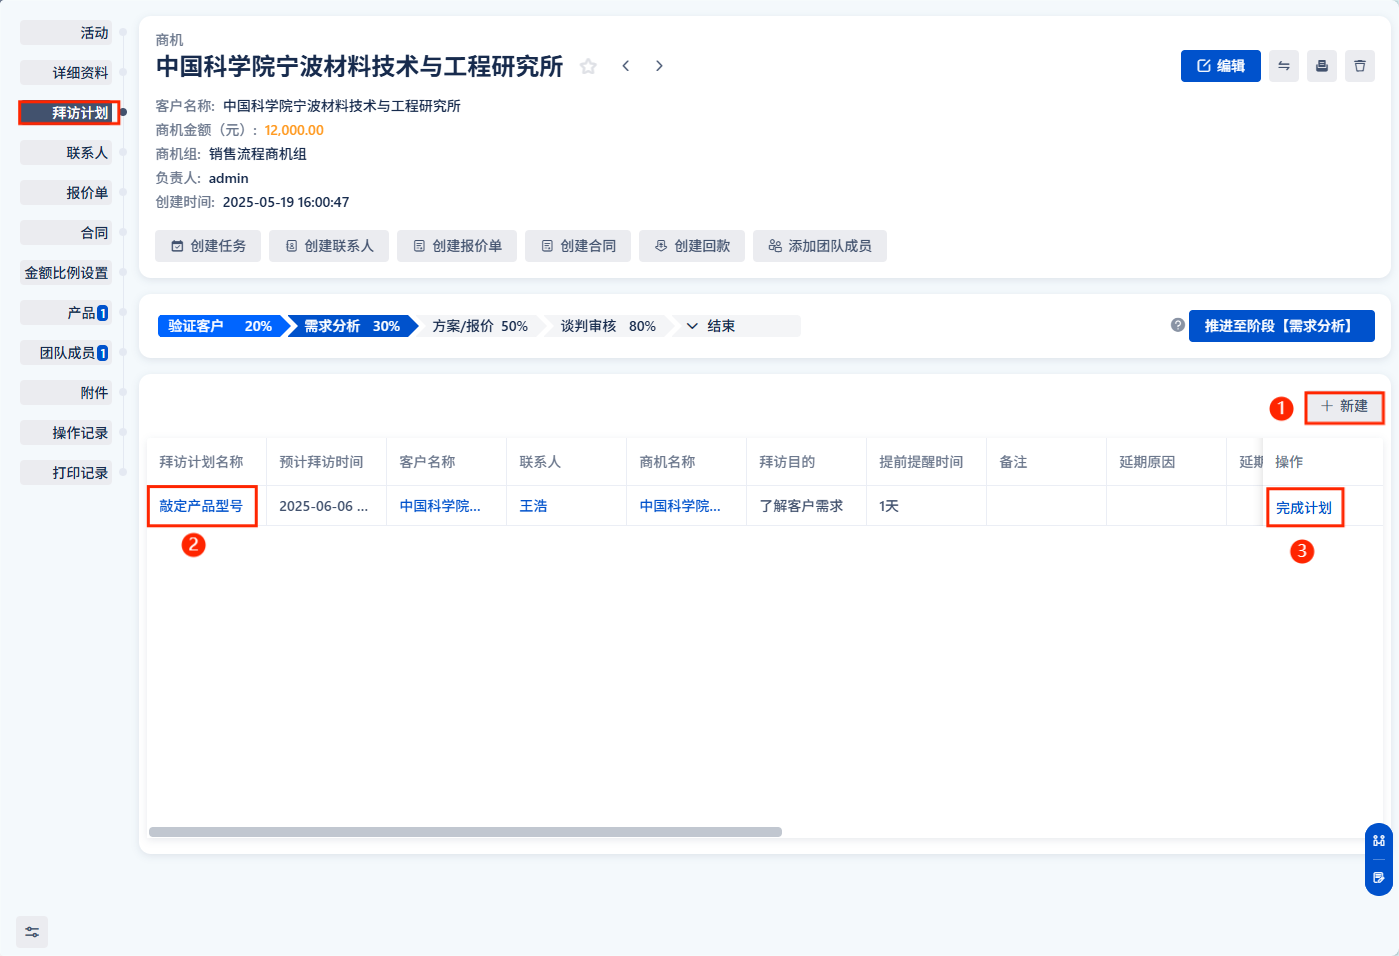Open the 金额比例设置 sidebar tab
The width and height of the screenshot is (1399, 956).
[x=66, y=273]
